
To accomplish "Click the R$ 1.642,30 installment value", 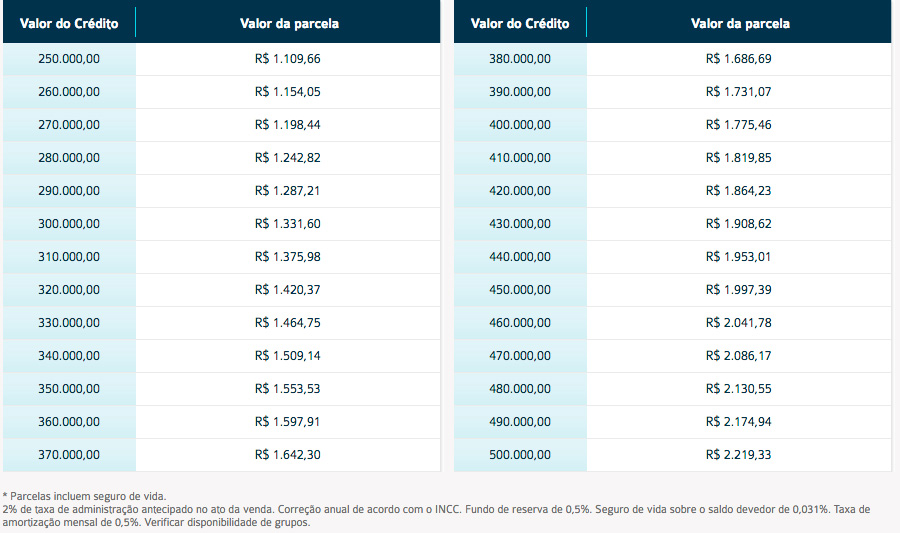I will 288,455.
